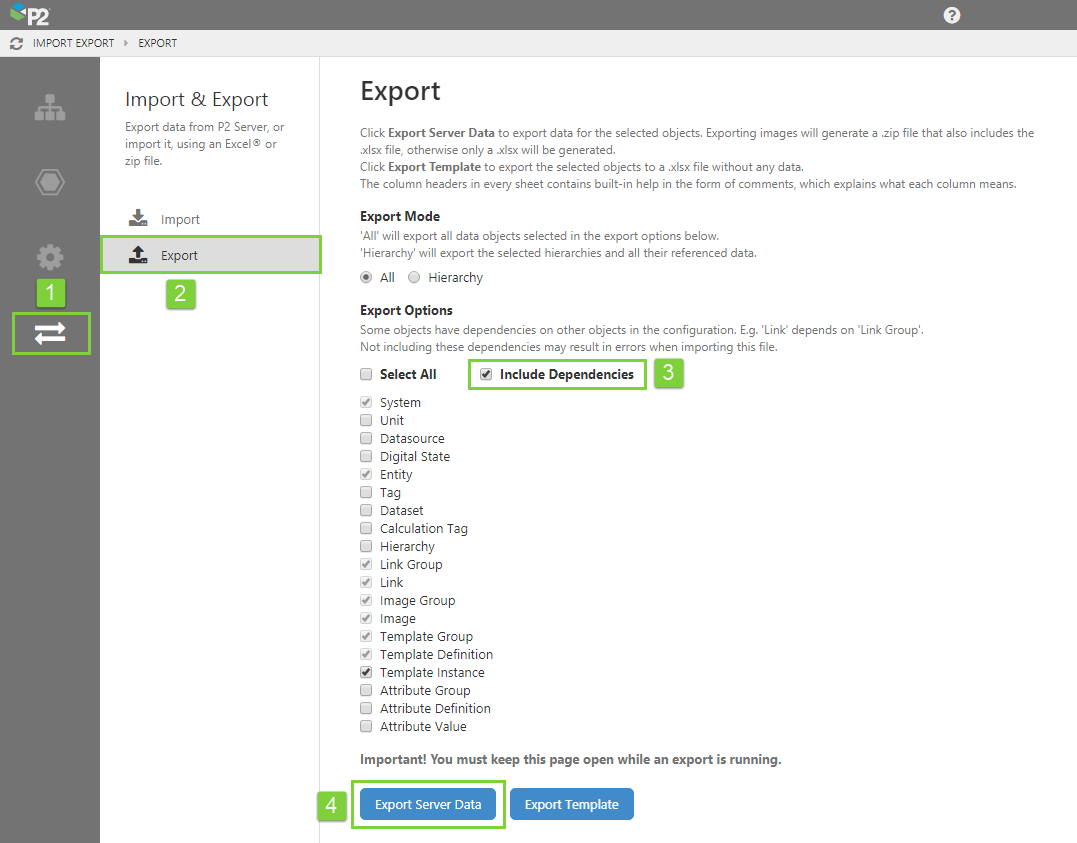Open the hexagon icon in sidebar
Viewport: 1077px width, 843px height.
pyautogui.click(x=50, y=183)
